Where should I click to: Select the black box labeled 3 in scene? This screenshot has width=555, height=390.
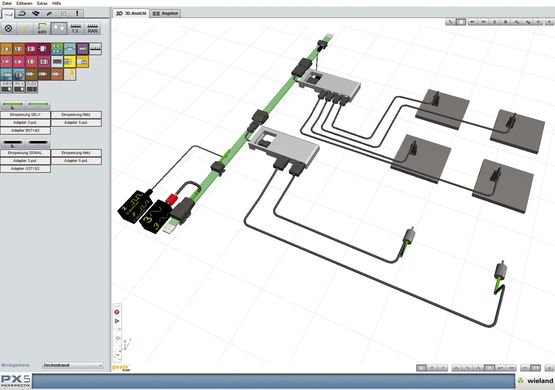click(x=155, y=217)
